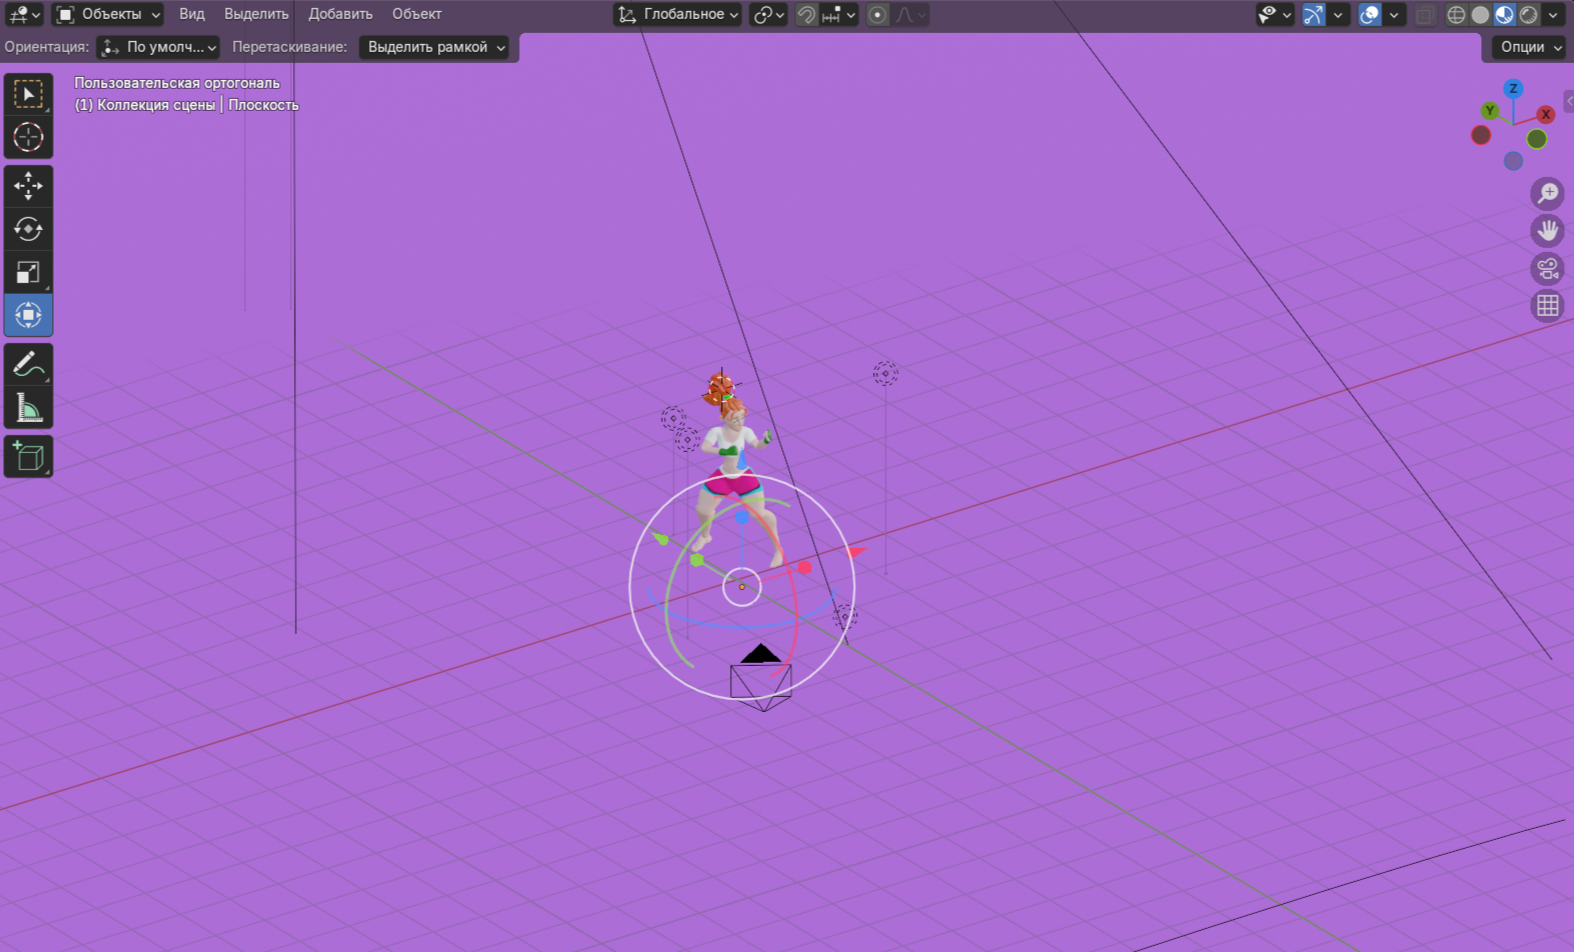
Task: Click the red X axis gizmo ball
Action: [x=1545, y=114]
